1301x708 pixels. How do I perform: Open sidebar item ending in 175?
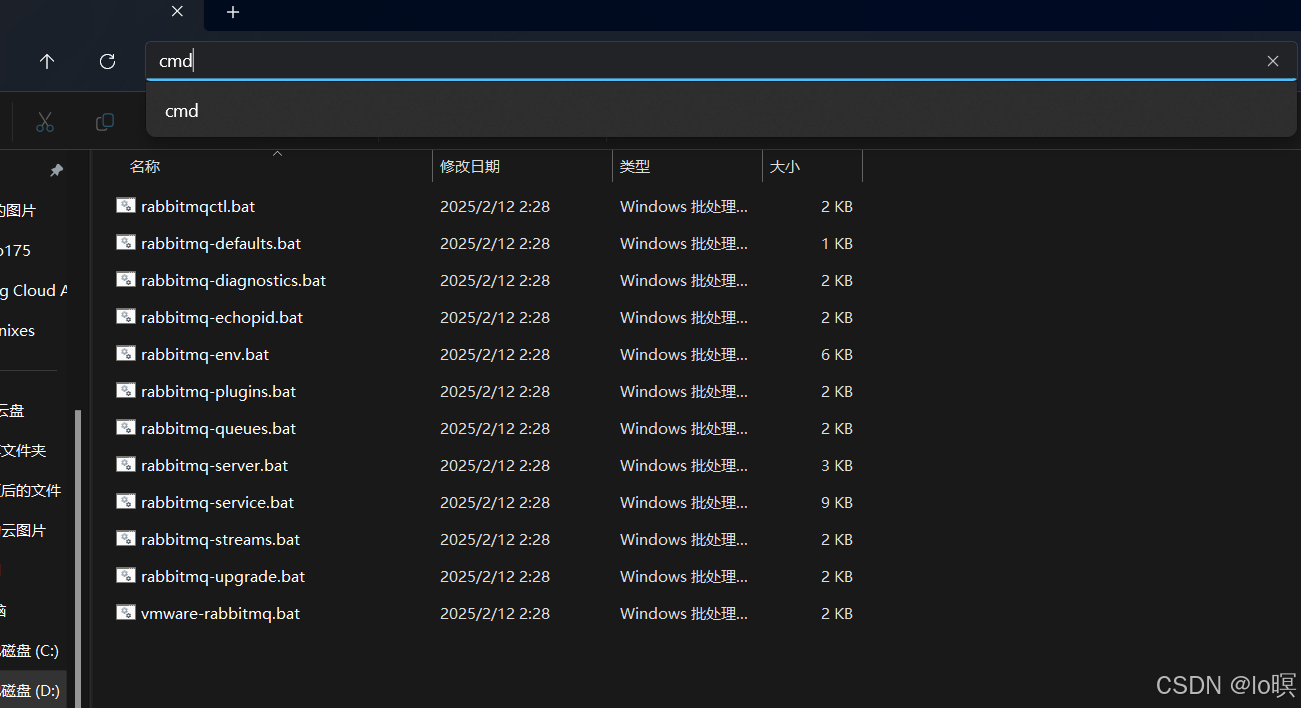[16, 251]
